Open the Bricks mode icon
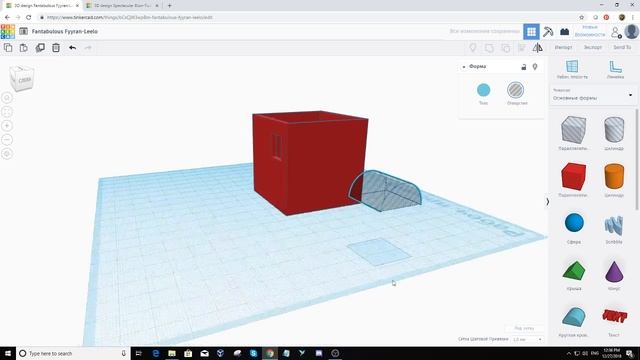The height and width of the screenshot is (360, 640). click(564, 31)
